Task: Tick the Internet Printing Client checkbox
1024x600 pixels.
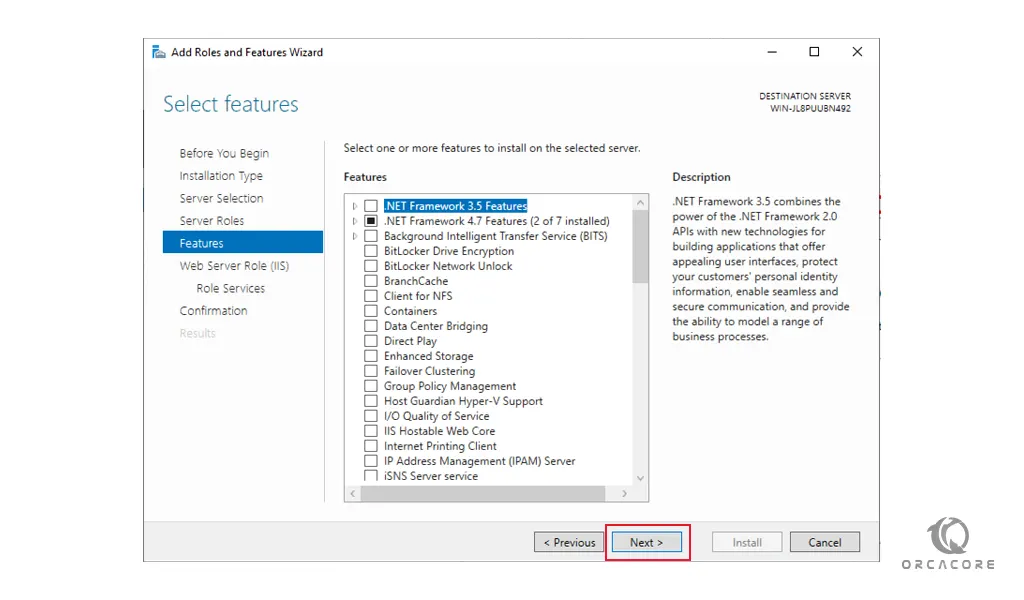Action: pos(370,446)
